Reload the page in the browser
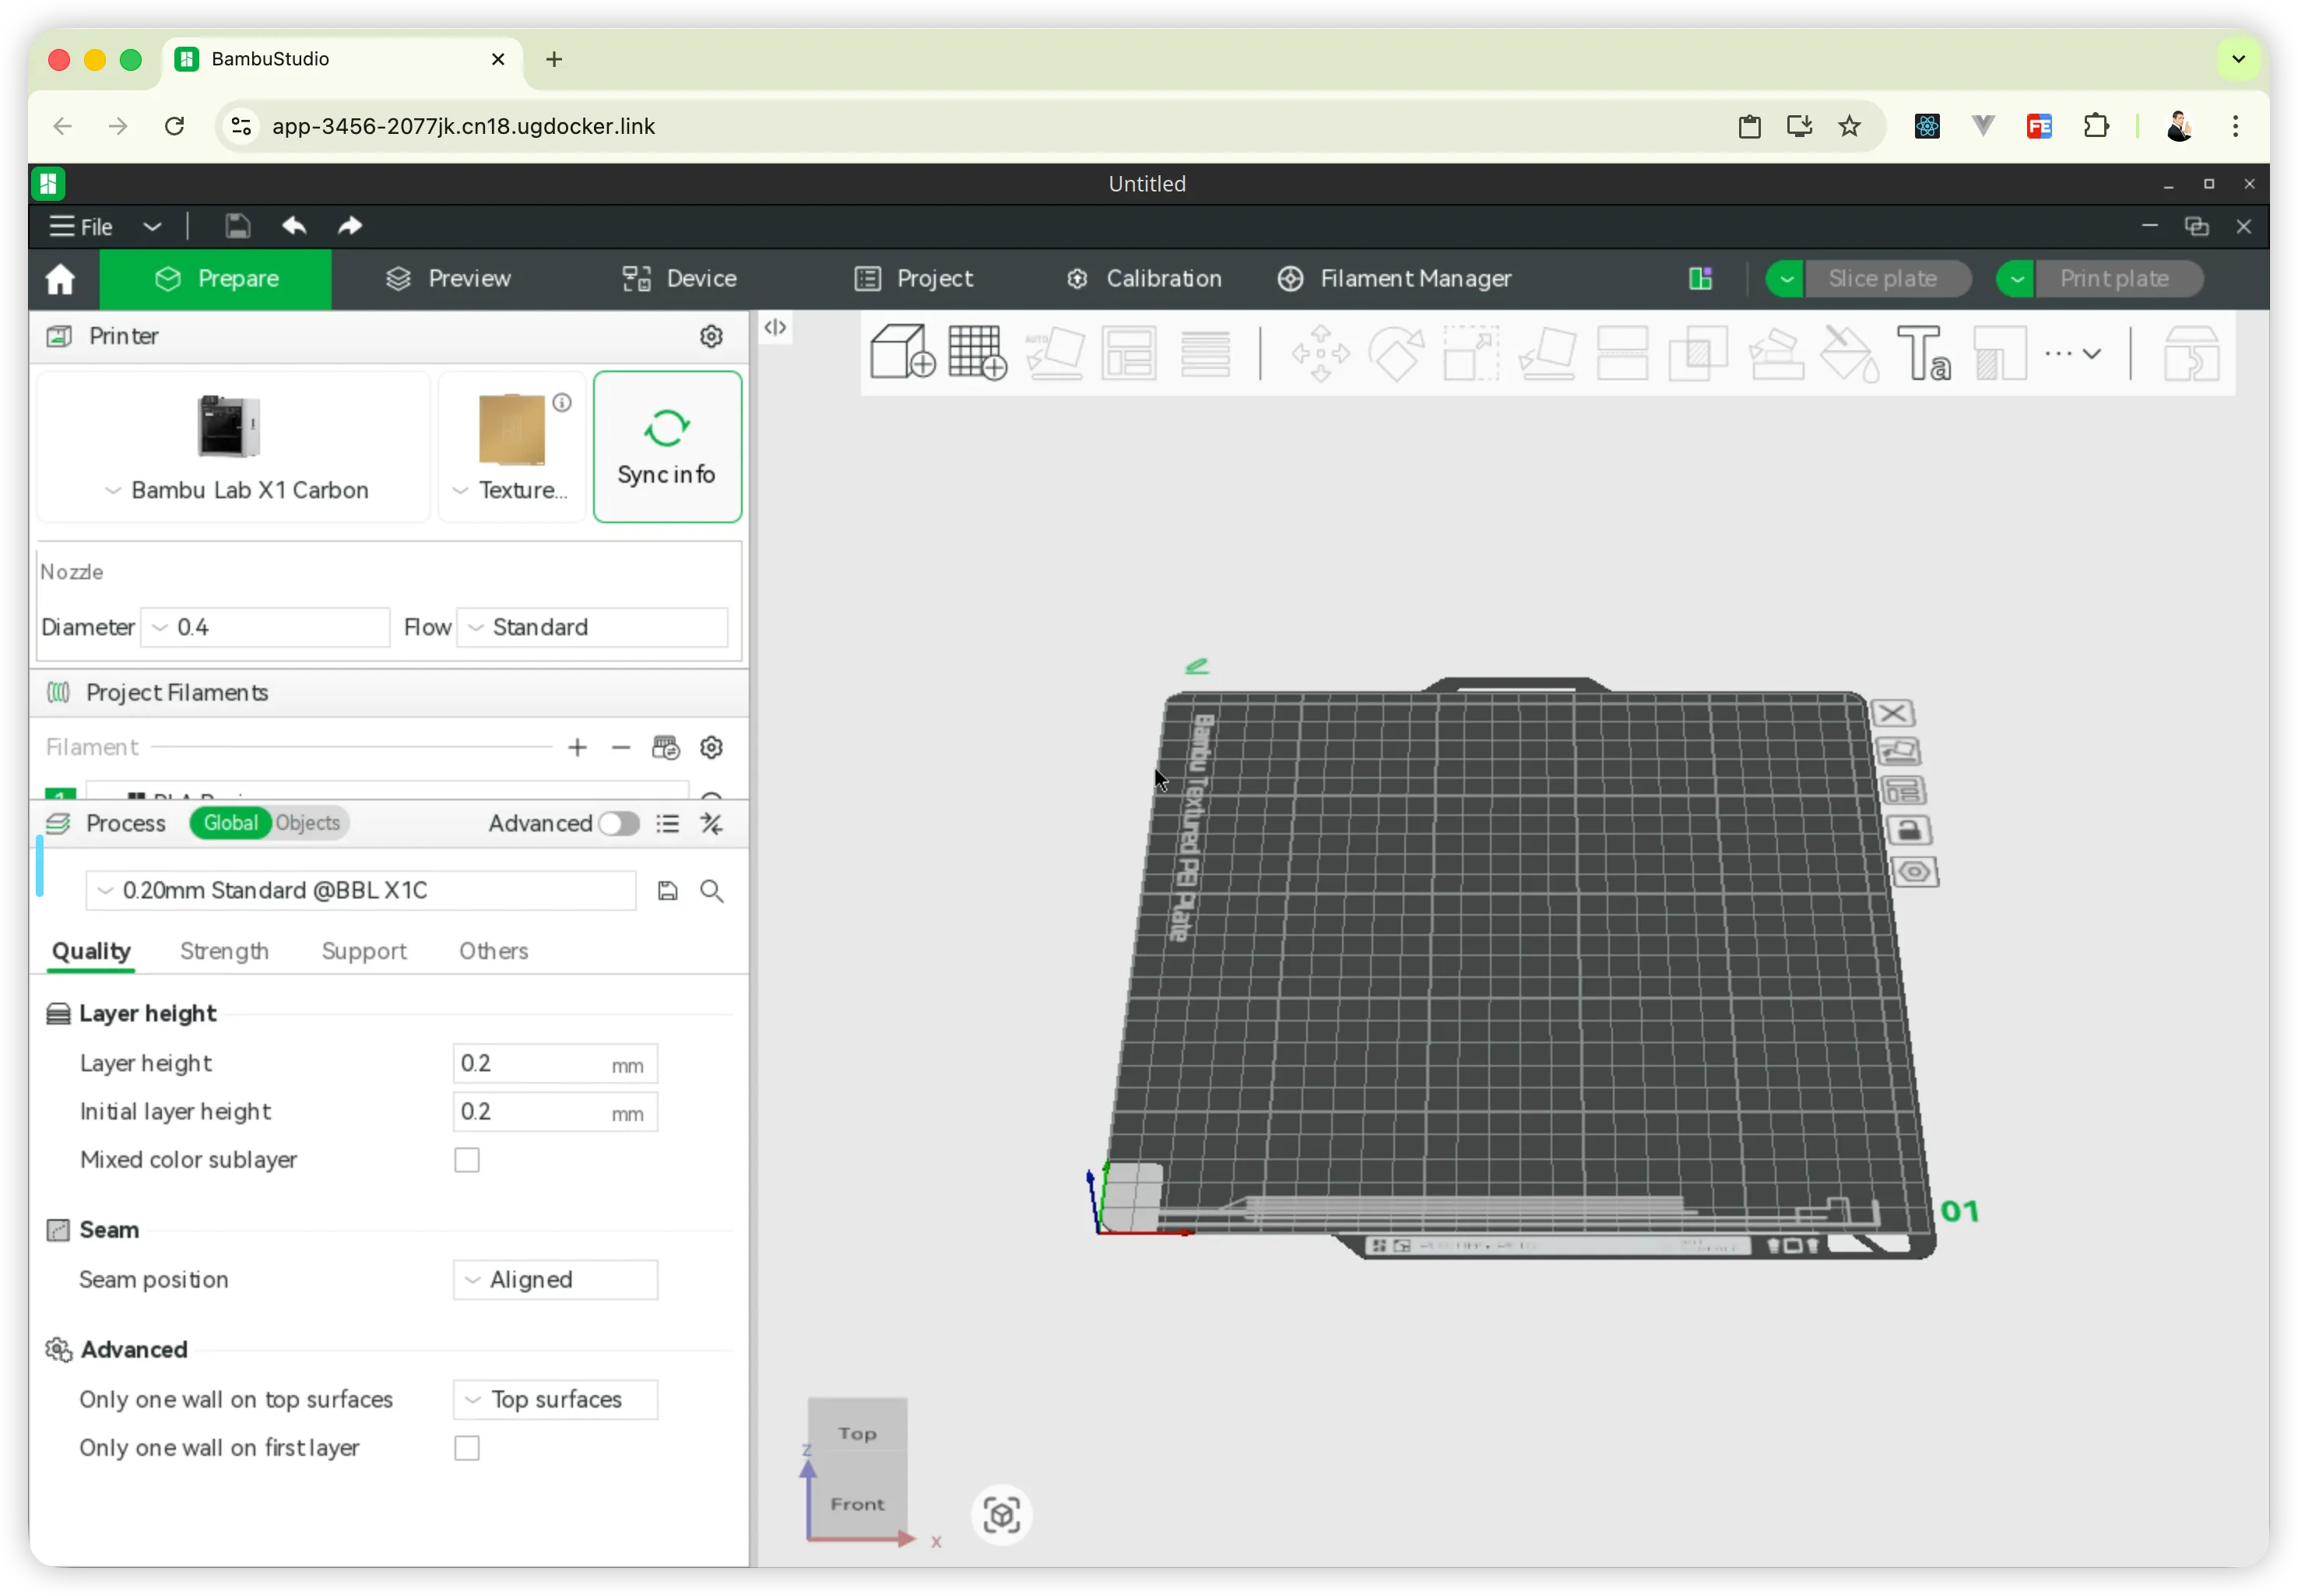The height and width of the screenshot is (1596, 2298). click(174, 126)
